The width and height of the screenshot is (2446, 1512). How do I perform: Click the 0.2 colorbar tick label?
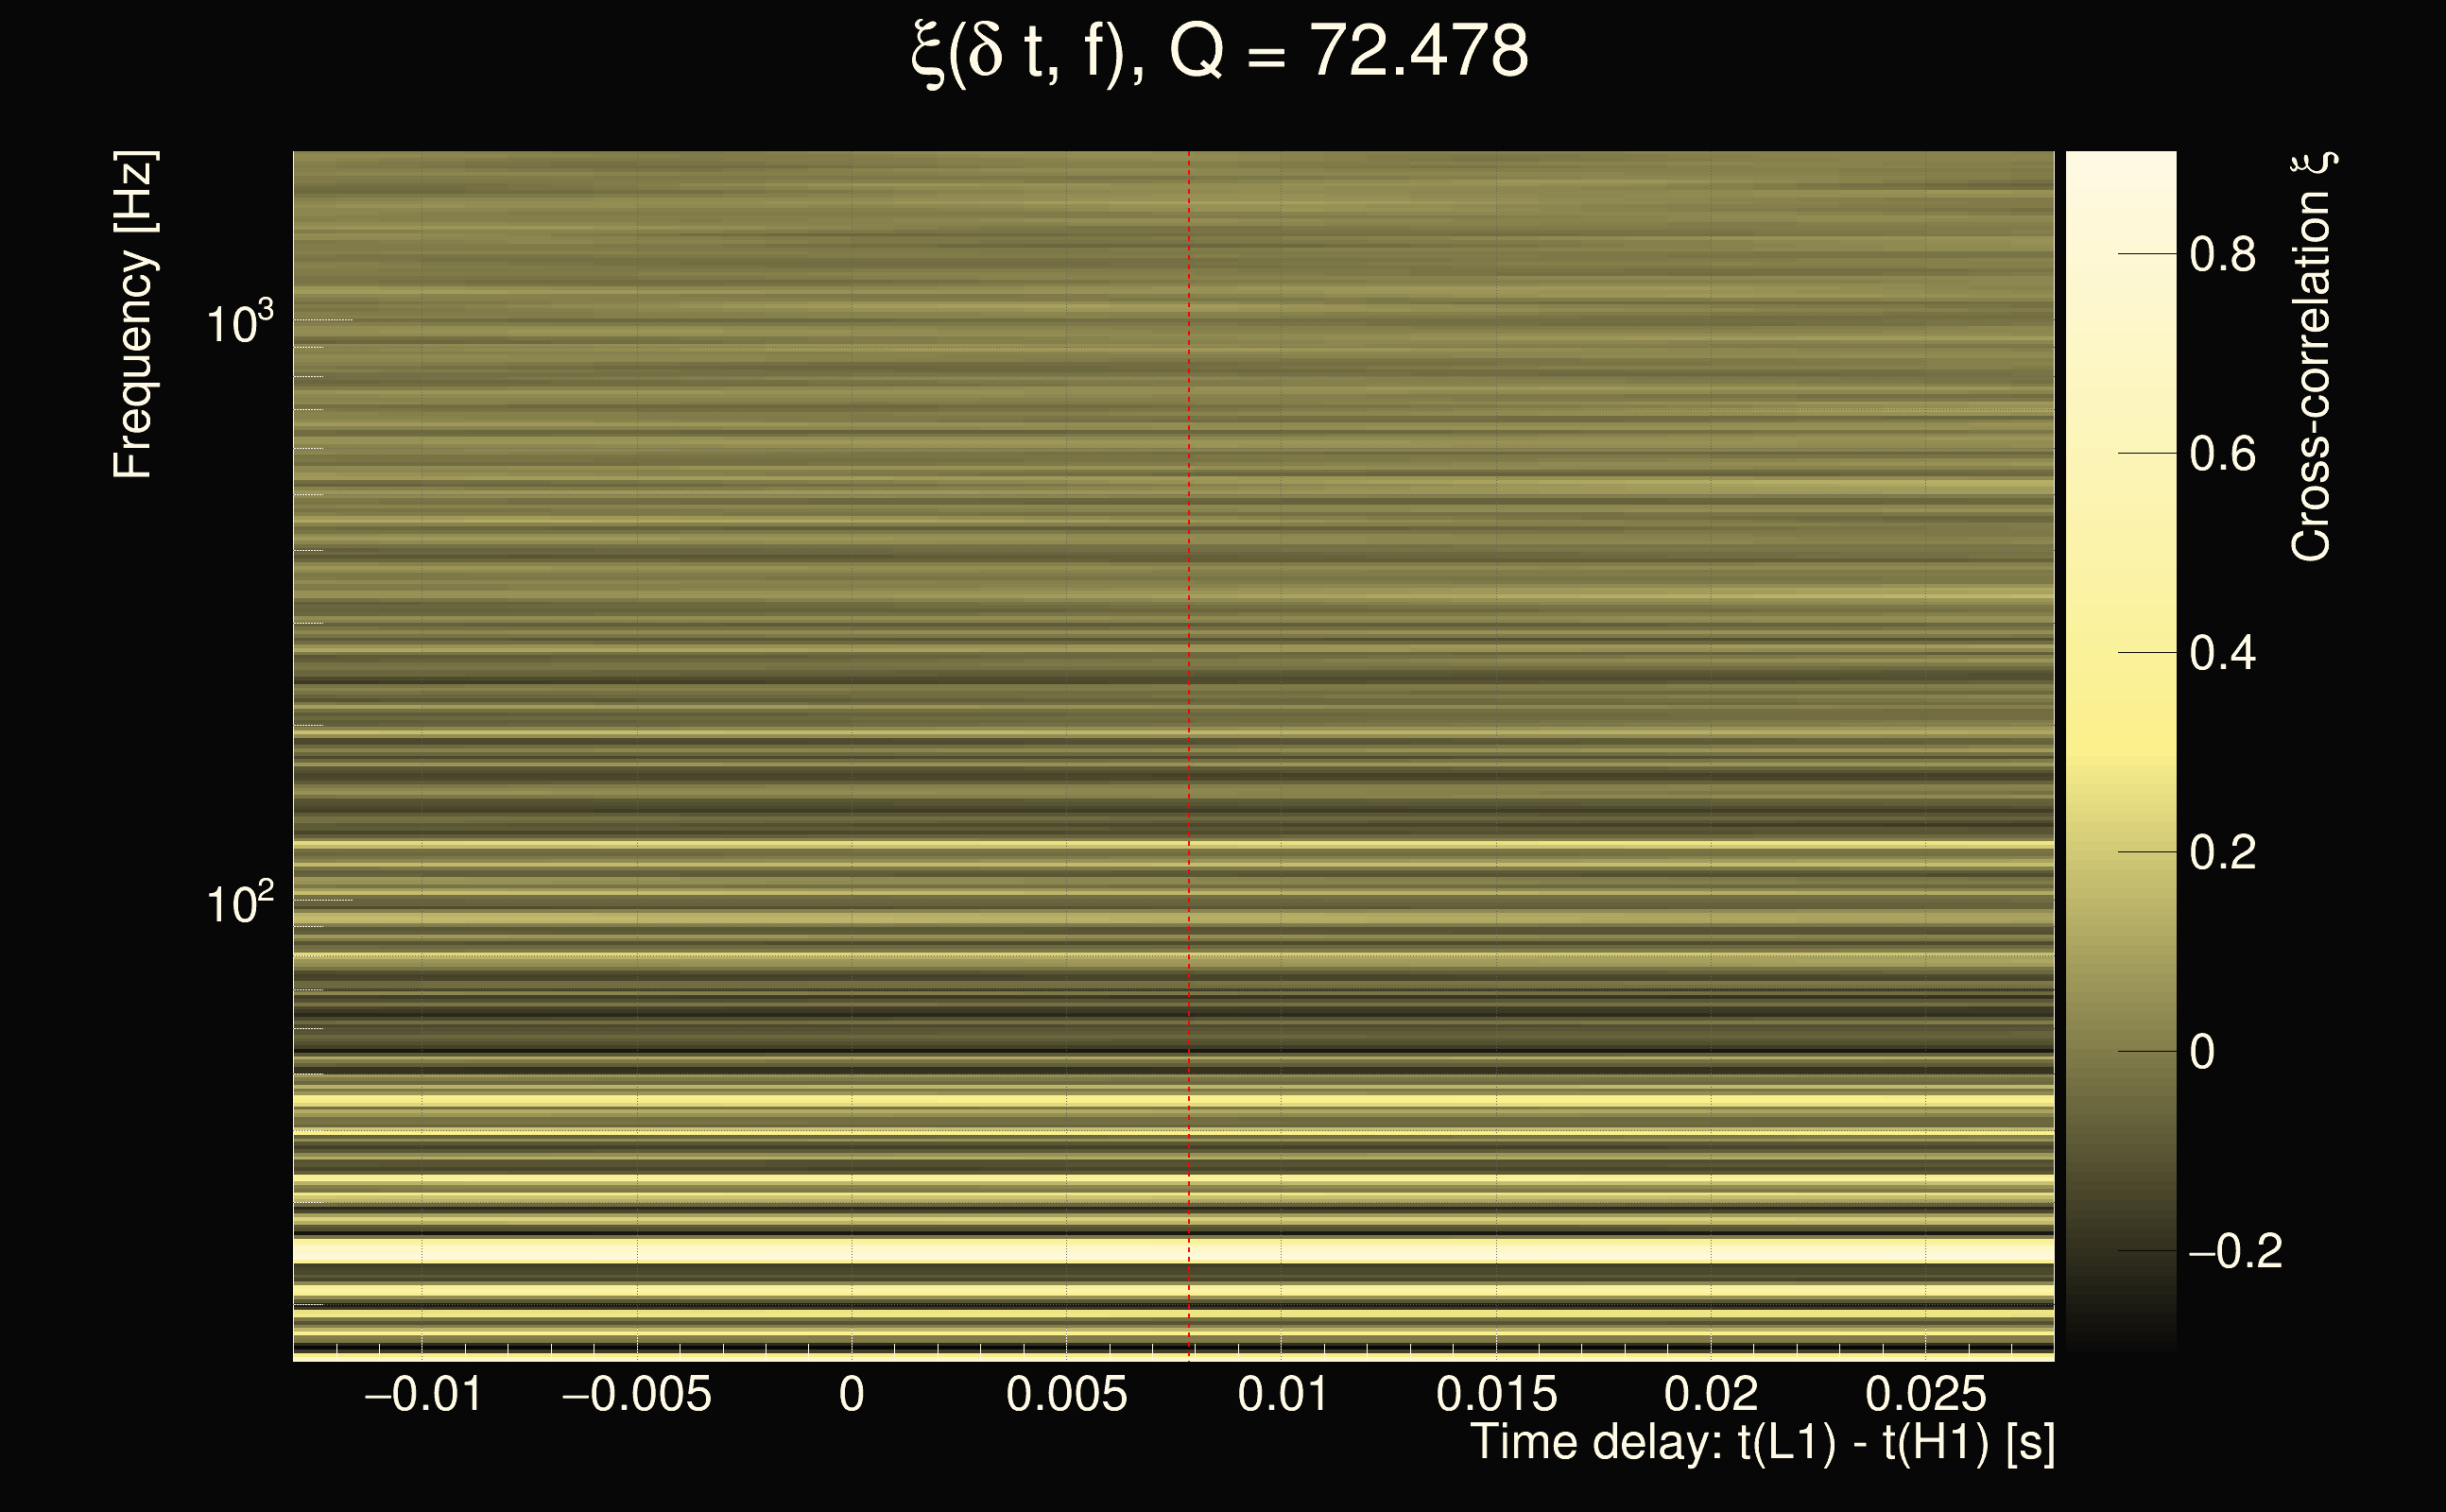click(2222, 852)
